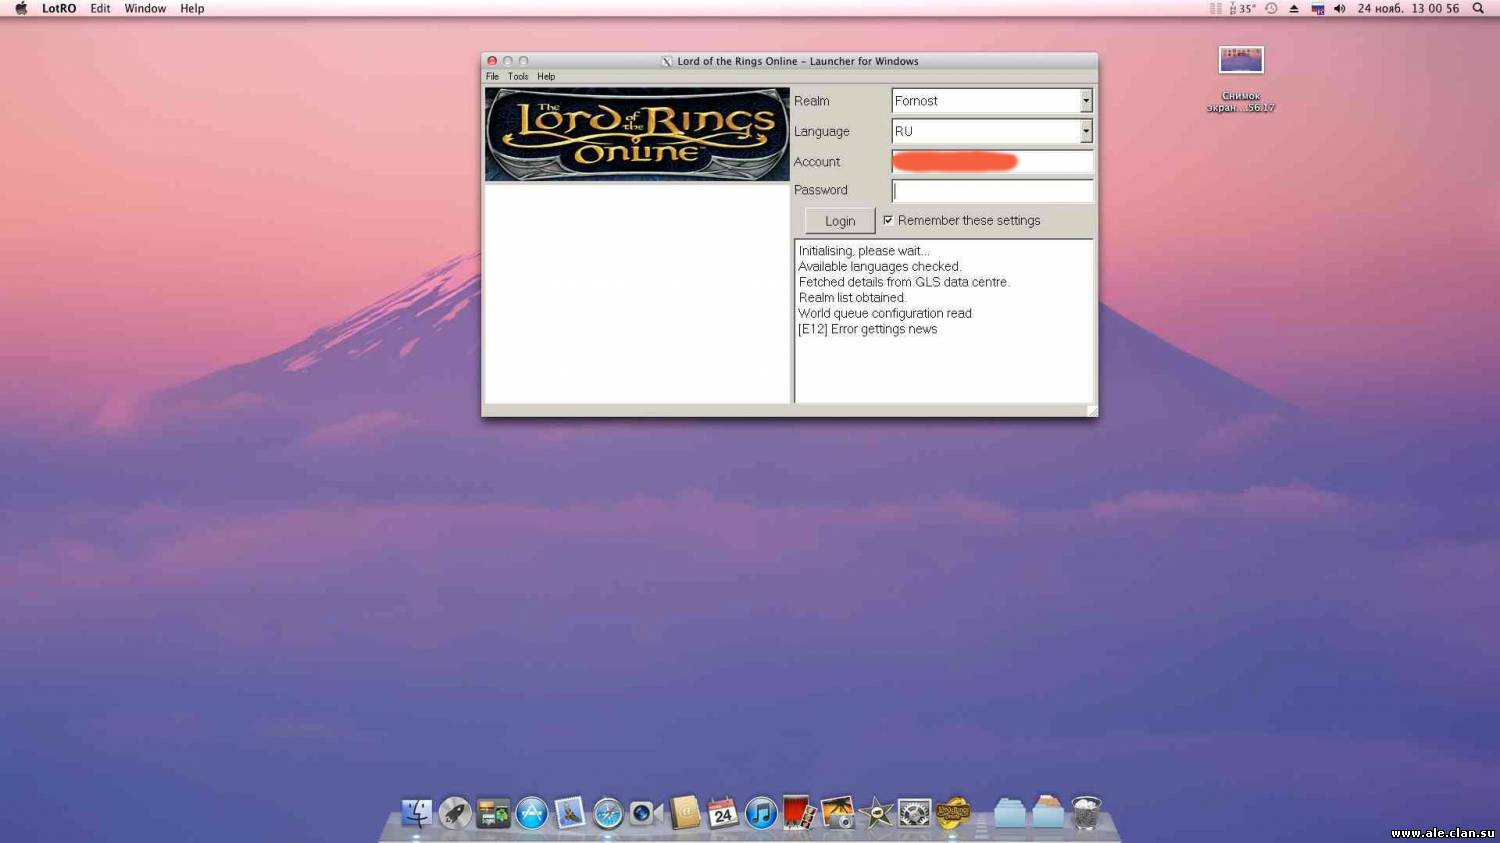
Task: Open the Help menu in macOS menu bar
Action: [x=192, y=8]
